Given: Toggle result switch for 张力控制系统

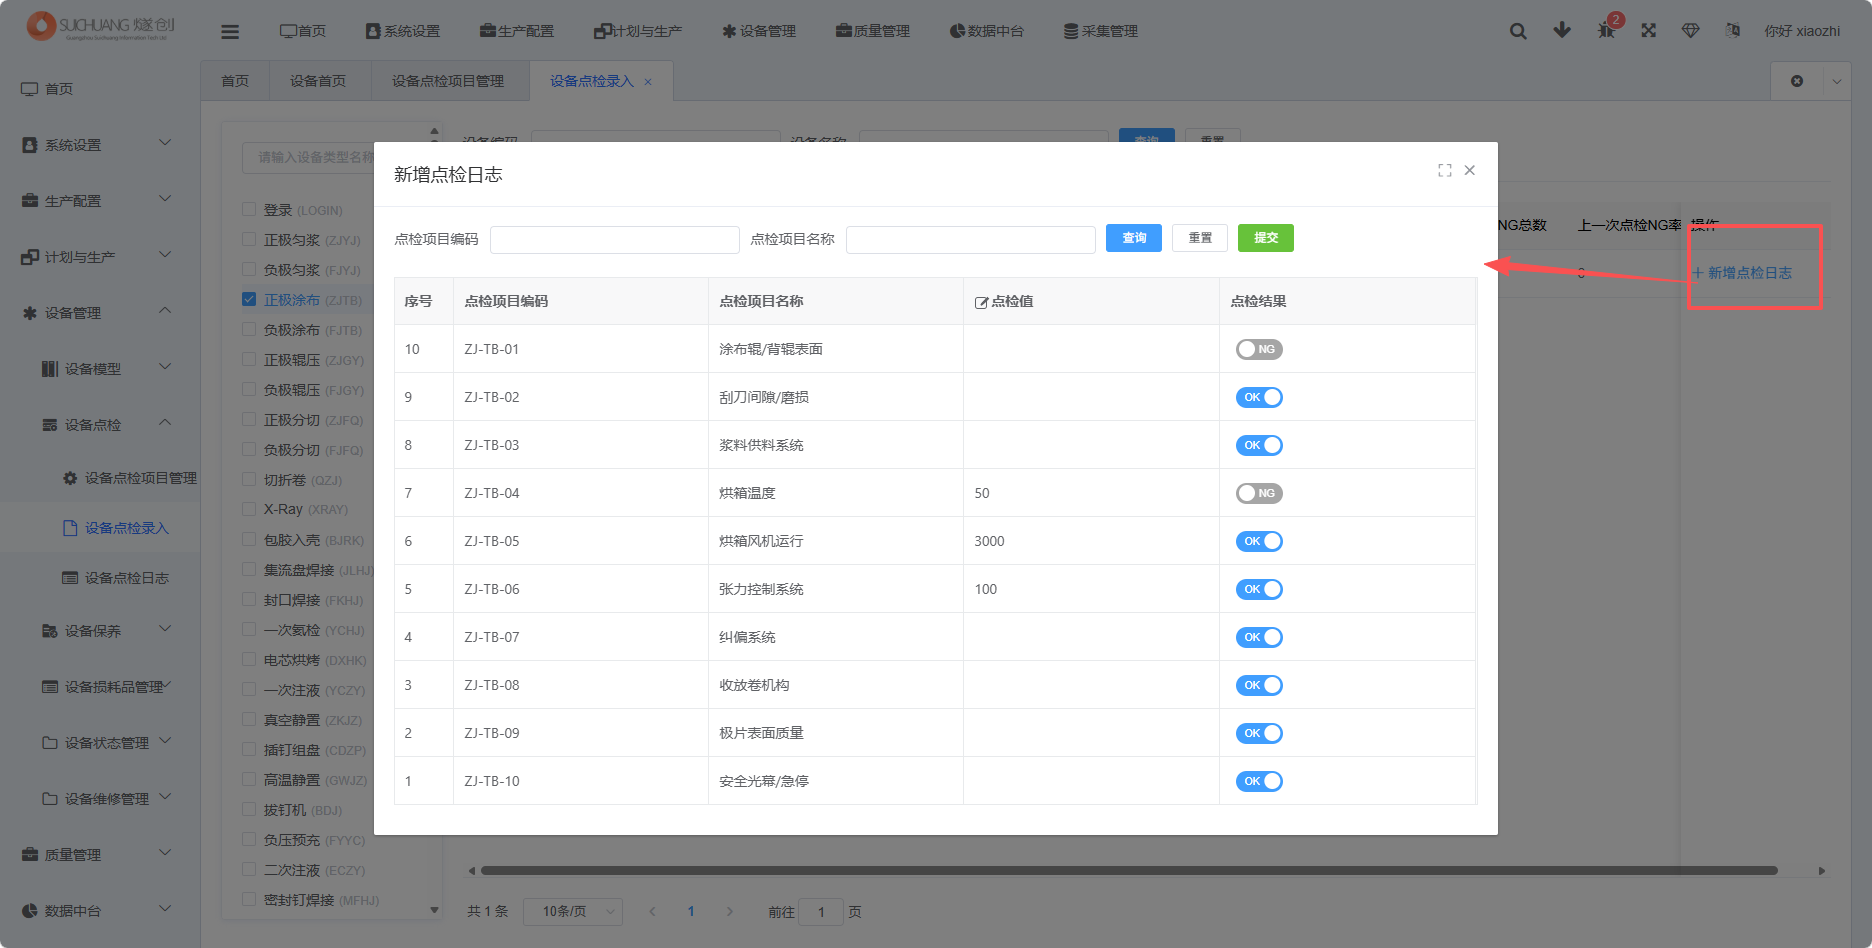Looking at the screenshot, I should (1259, 589).
